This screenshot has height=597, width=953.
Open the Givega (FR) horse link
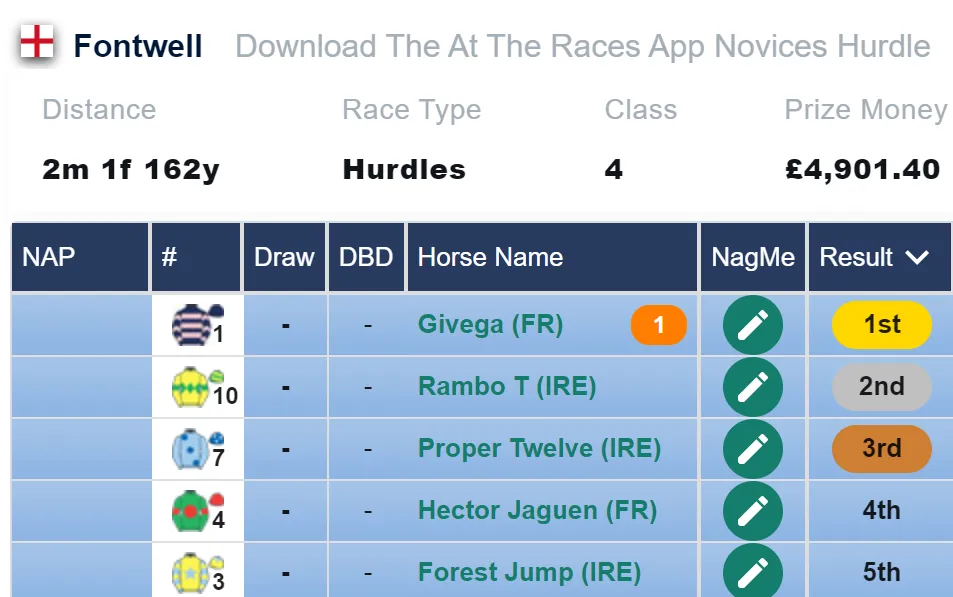pyautogui.click(x=490, y=324)
